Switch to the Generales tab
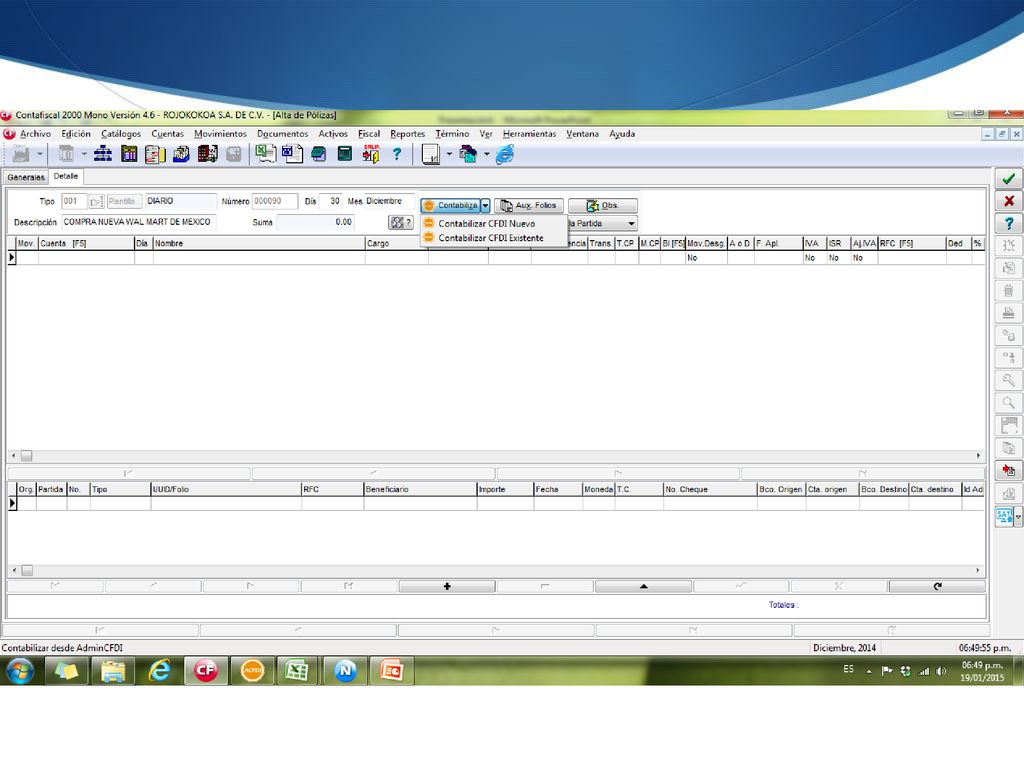Screen dimensions: 1024x768 click(x=26, y=177)
